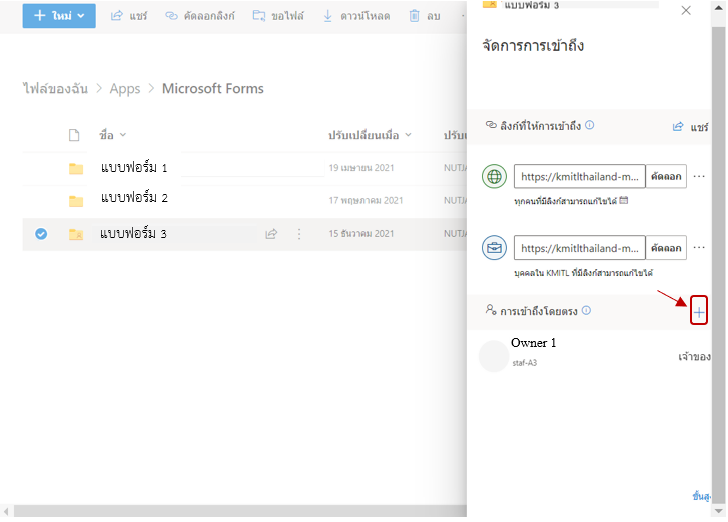
Task: Go to Apps in the breadcrumb
Action: (125, 89)
